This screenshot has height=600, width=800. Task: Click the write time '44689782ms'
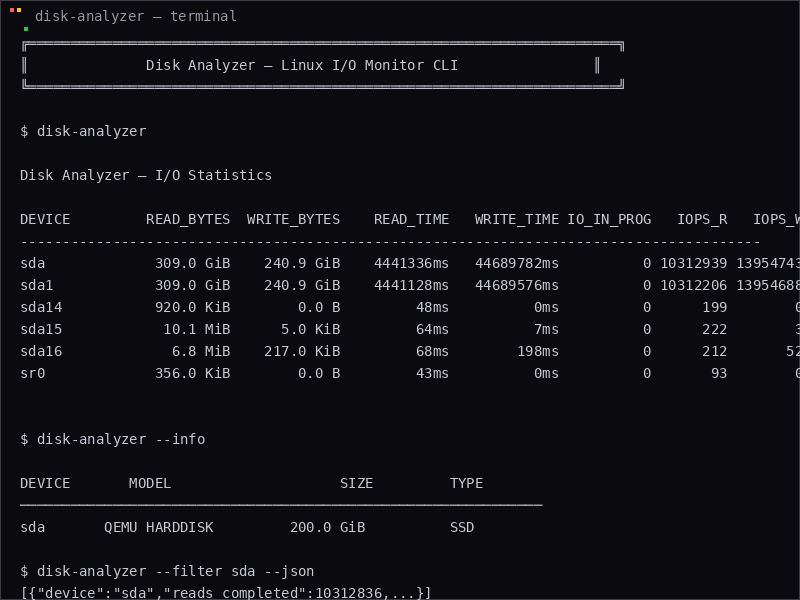tap(517, 264)
